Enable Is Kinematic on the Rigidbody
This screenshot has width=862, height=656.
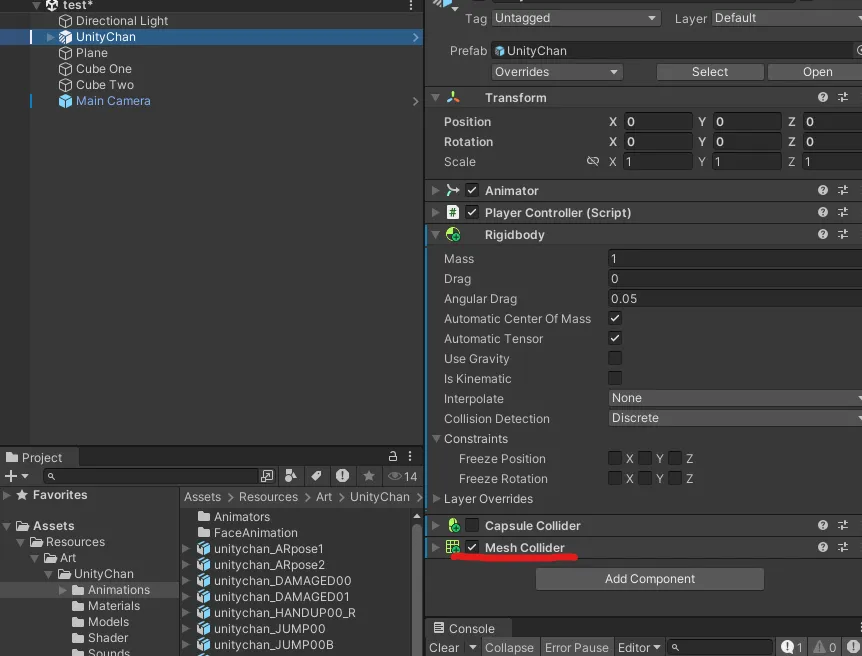click(x=615, y=378)
